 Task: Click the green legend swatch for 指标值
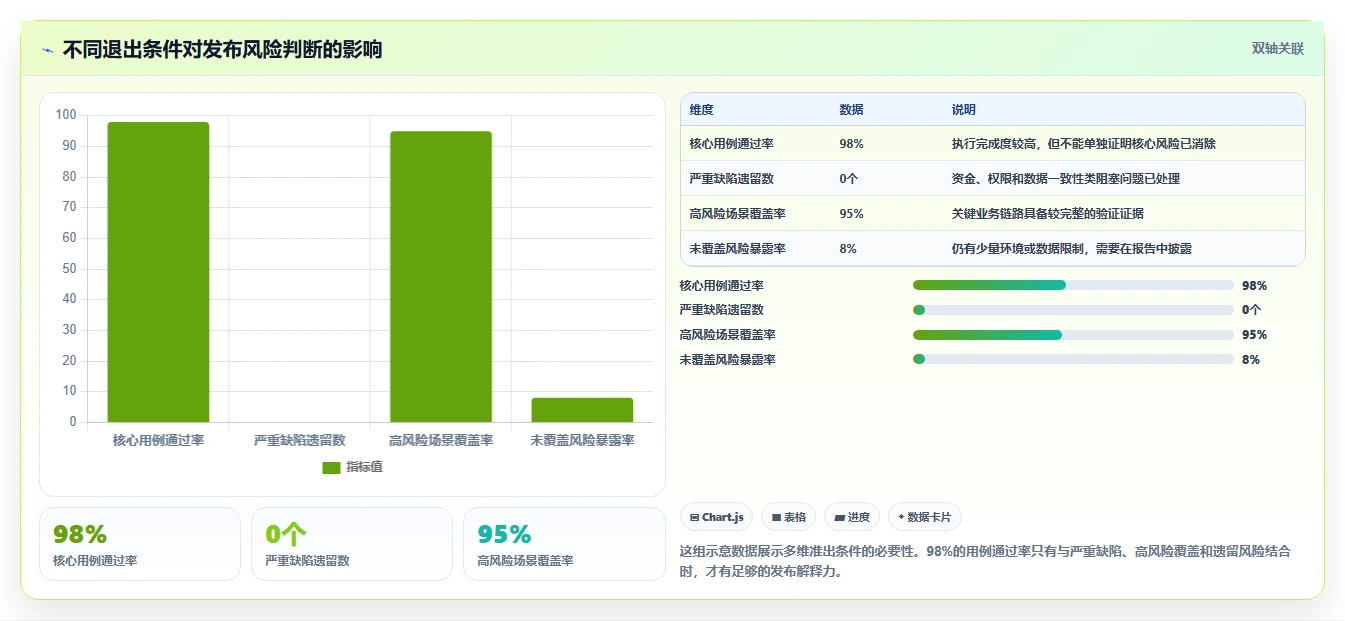coord(331,467)
